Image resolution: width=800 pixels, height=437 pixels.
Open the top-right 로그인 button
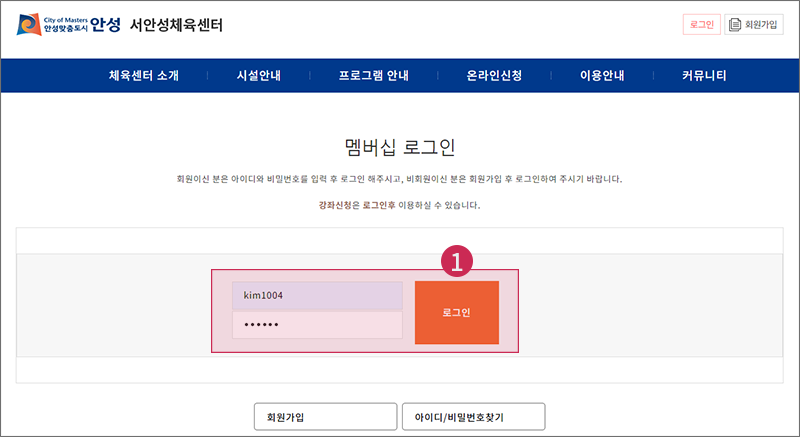click(702, 24)
